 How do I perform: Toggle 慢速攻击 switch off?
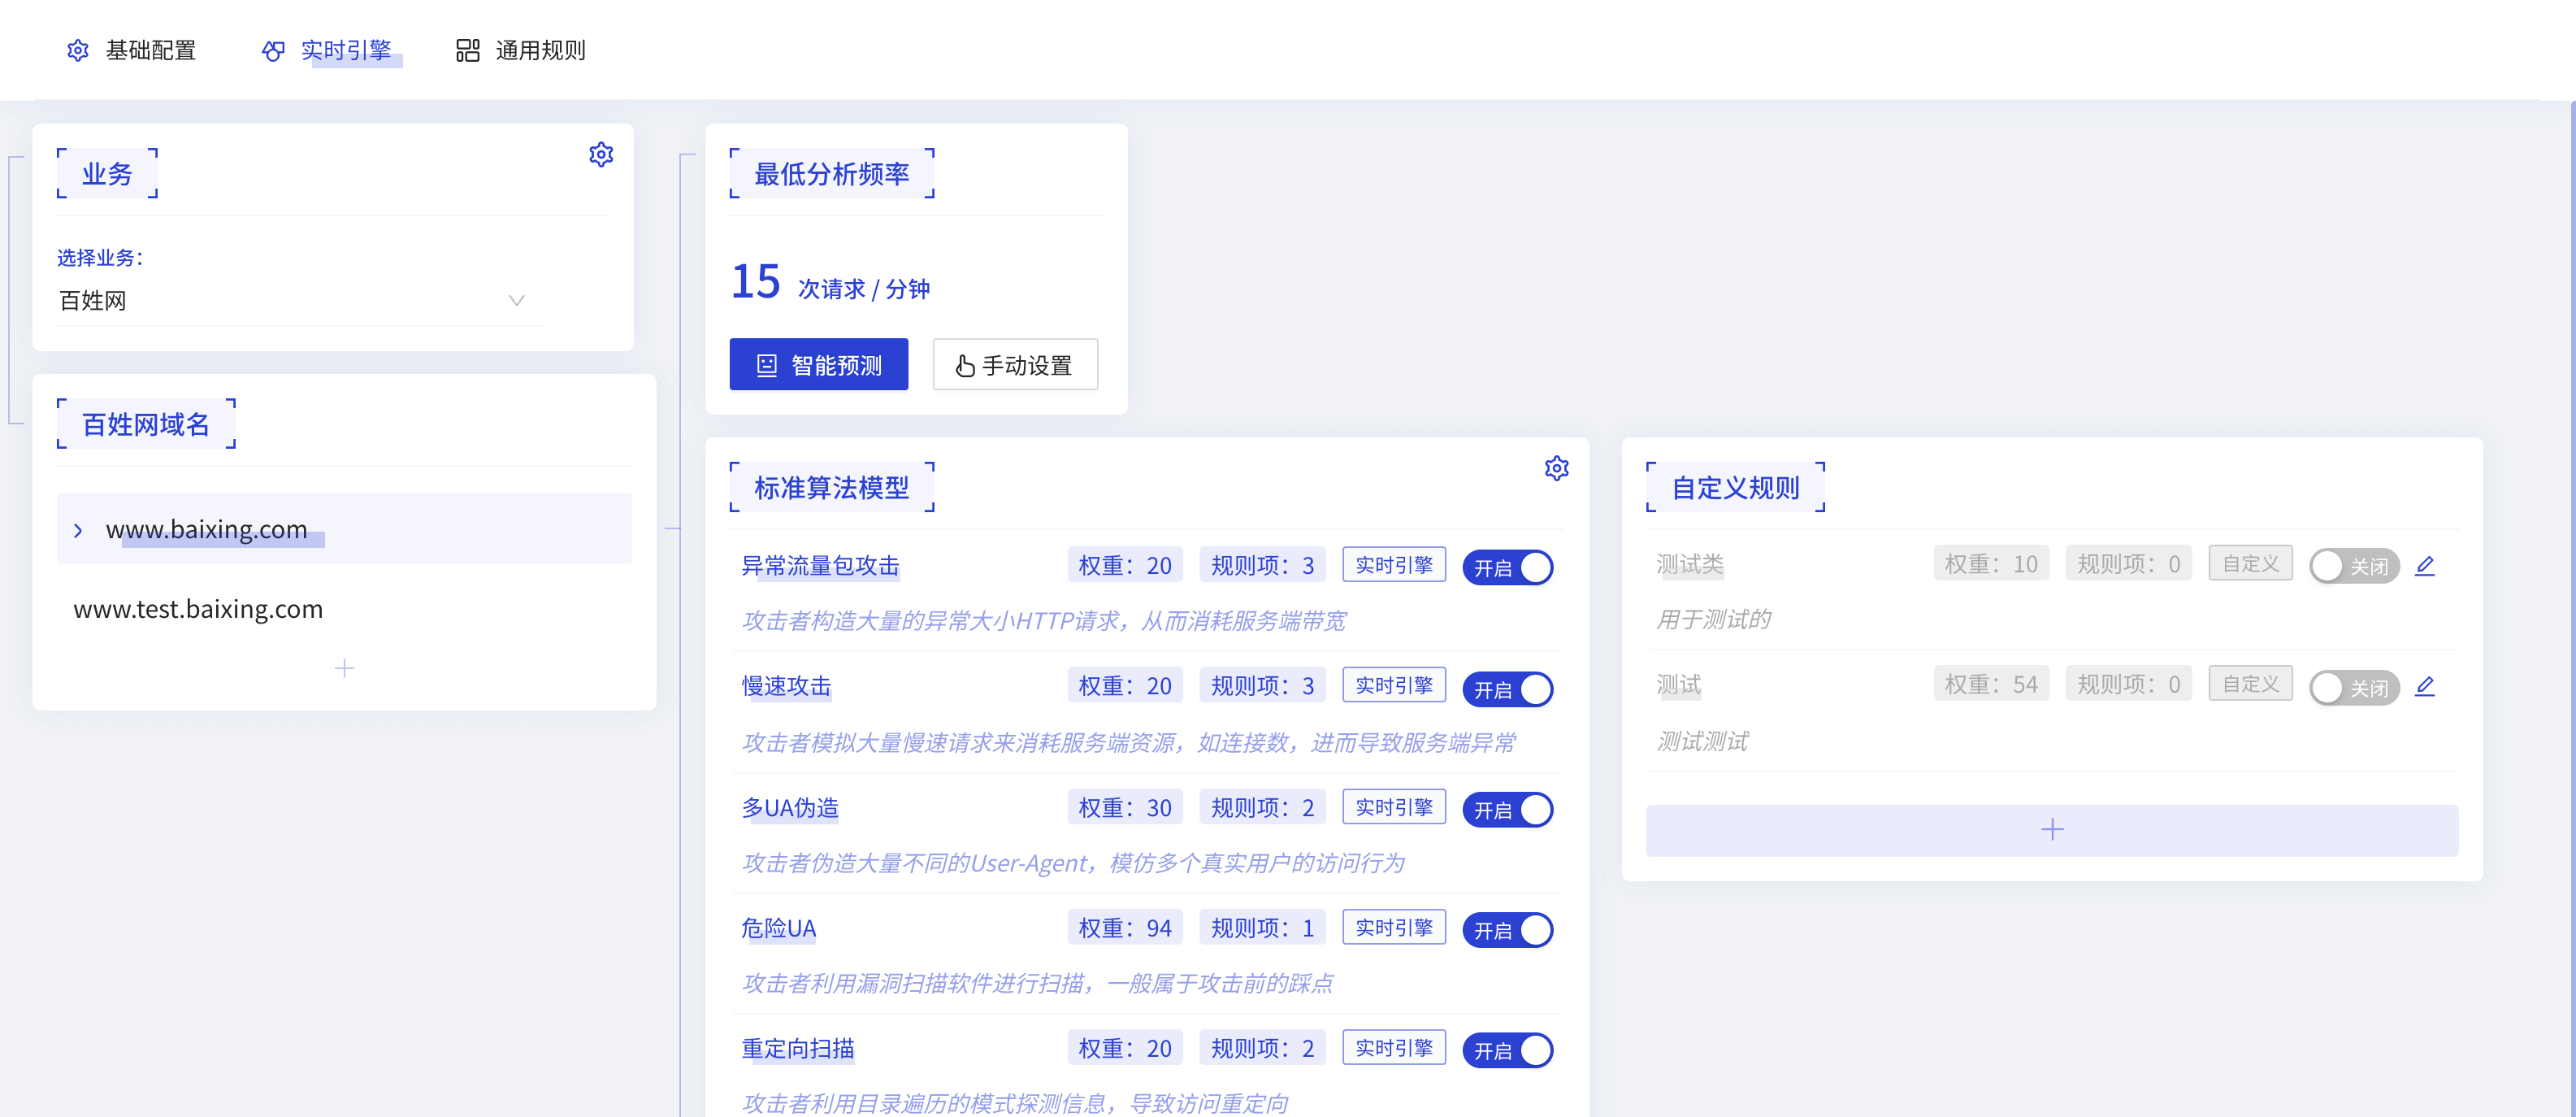tap(1507, 689)
